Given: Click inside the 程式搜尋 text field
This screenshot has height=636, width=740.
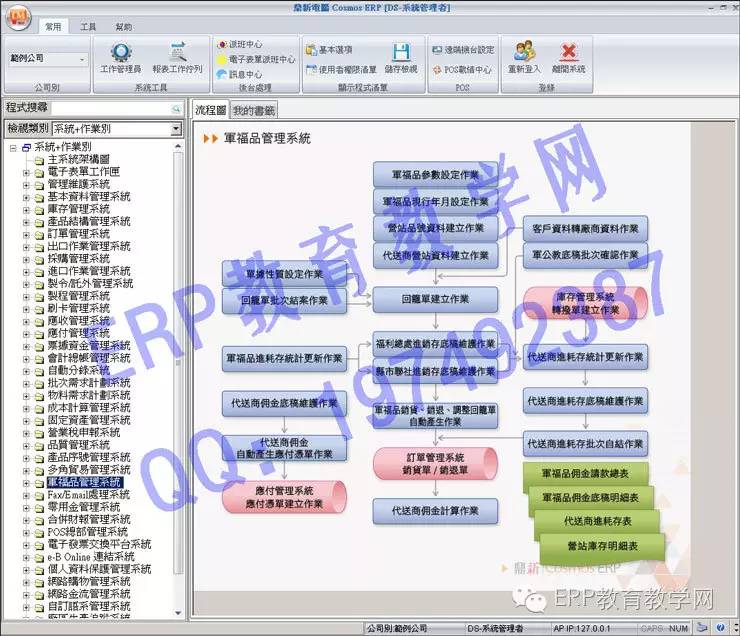Looking at the screenshot, I should point(108,108).
